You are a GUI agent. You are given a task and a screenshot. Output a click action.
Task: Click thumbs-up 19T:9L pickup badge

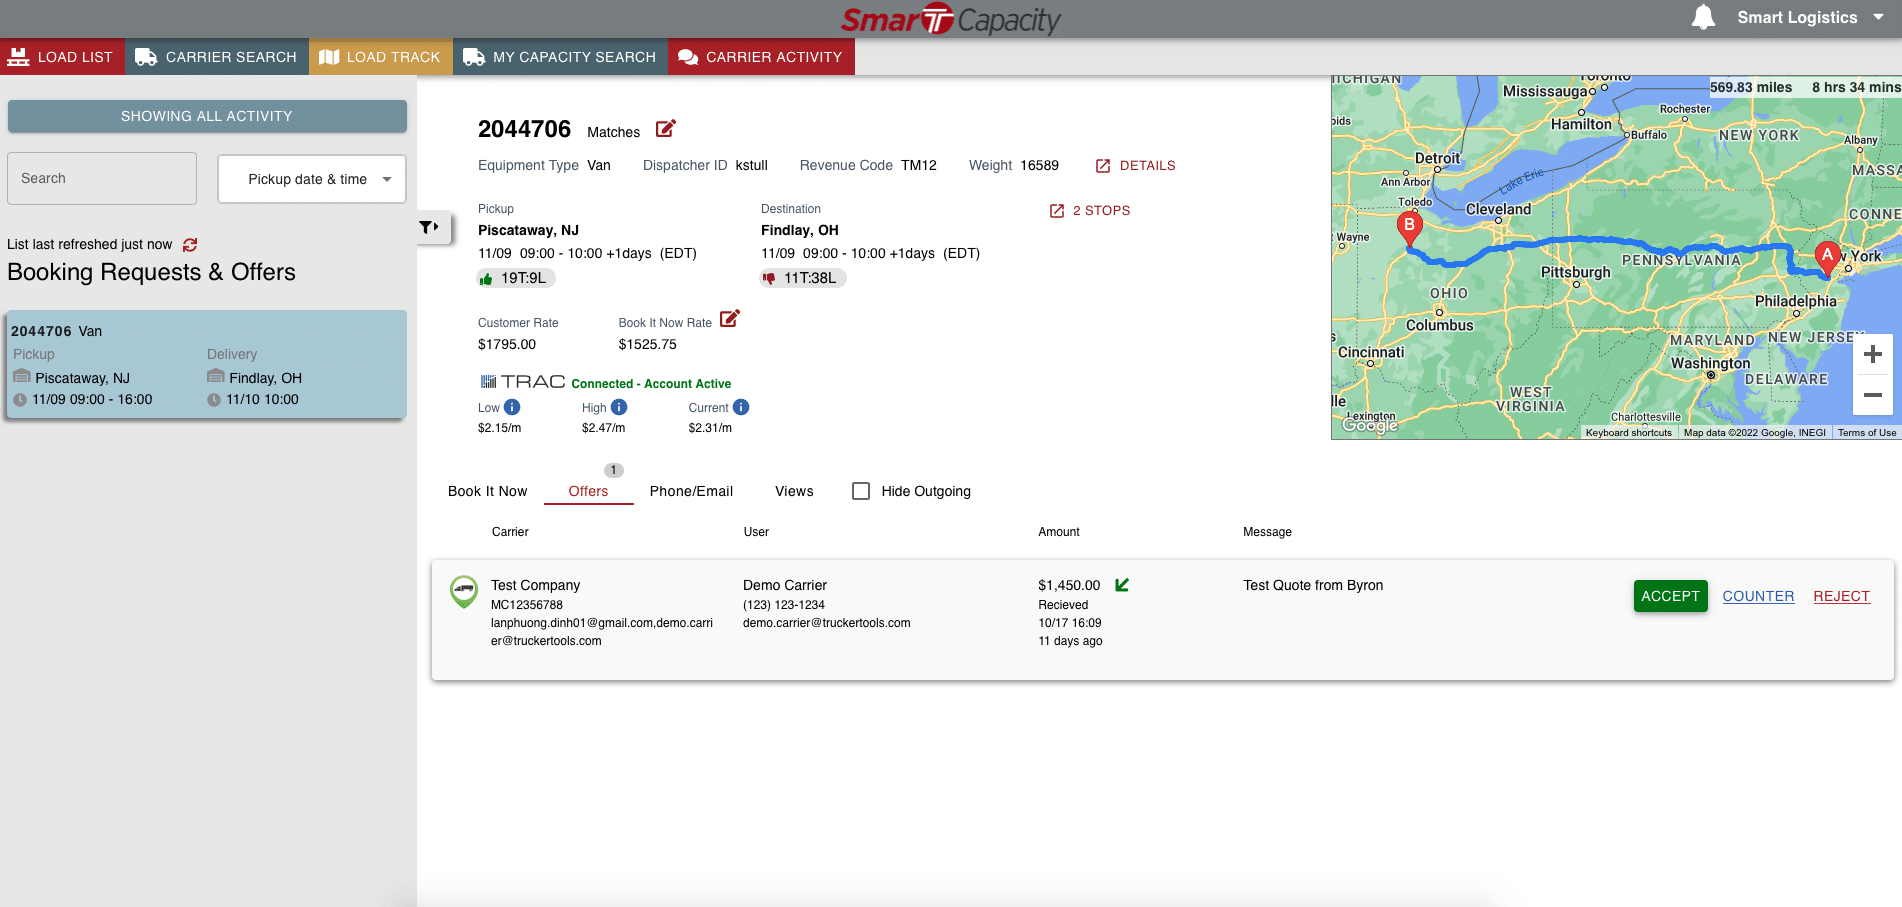tap(515, 278)
